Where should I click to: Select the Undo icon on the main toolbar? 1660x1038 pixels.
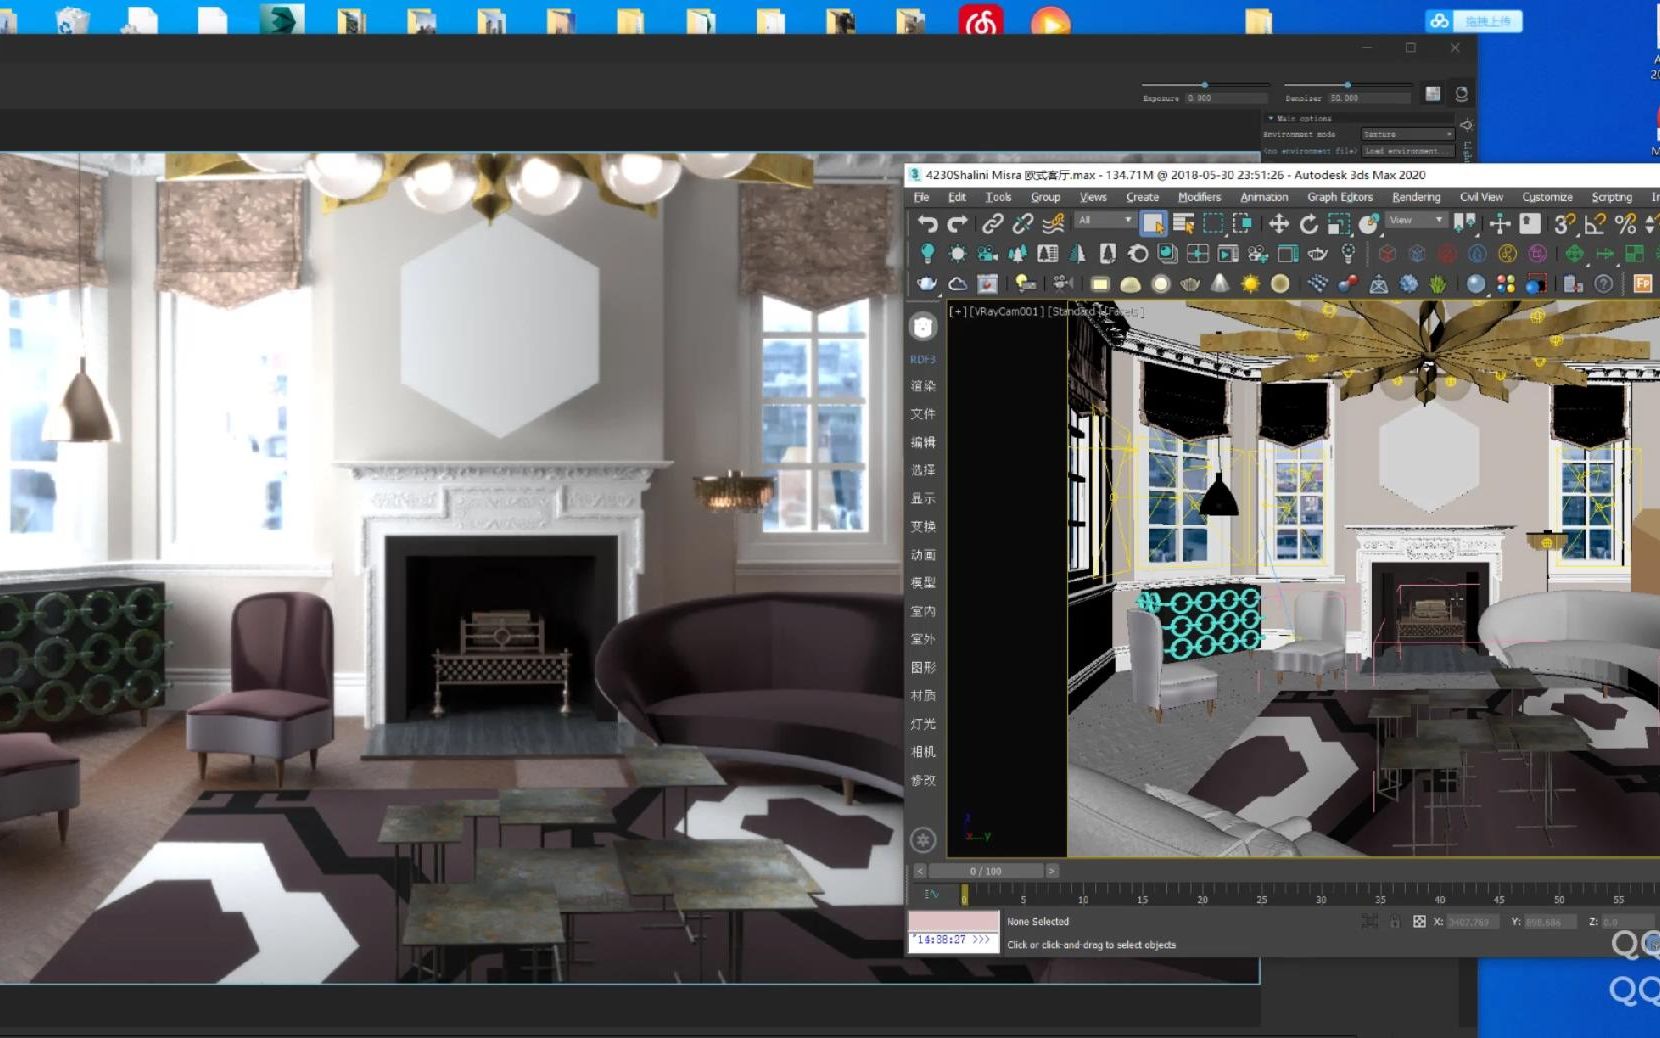[928, 222]
